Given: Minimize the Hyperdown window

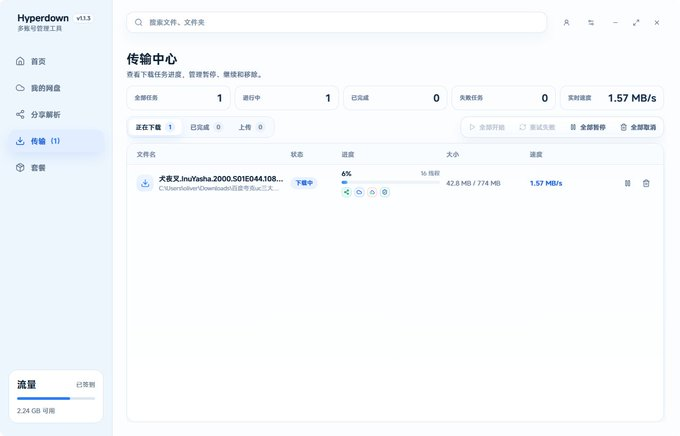Looking at the screenshot, I should tap(615, 23).
